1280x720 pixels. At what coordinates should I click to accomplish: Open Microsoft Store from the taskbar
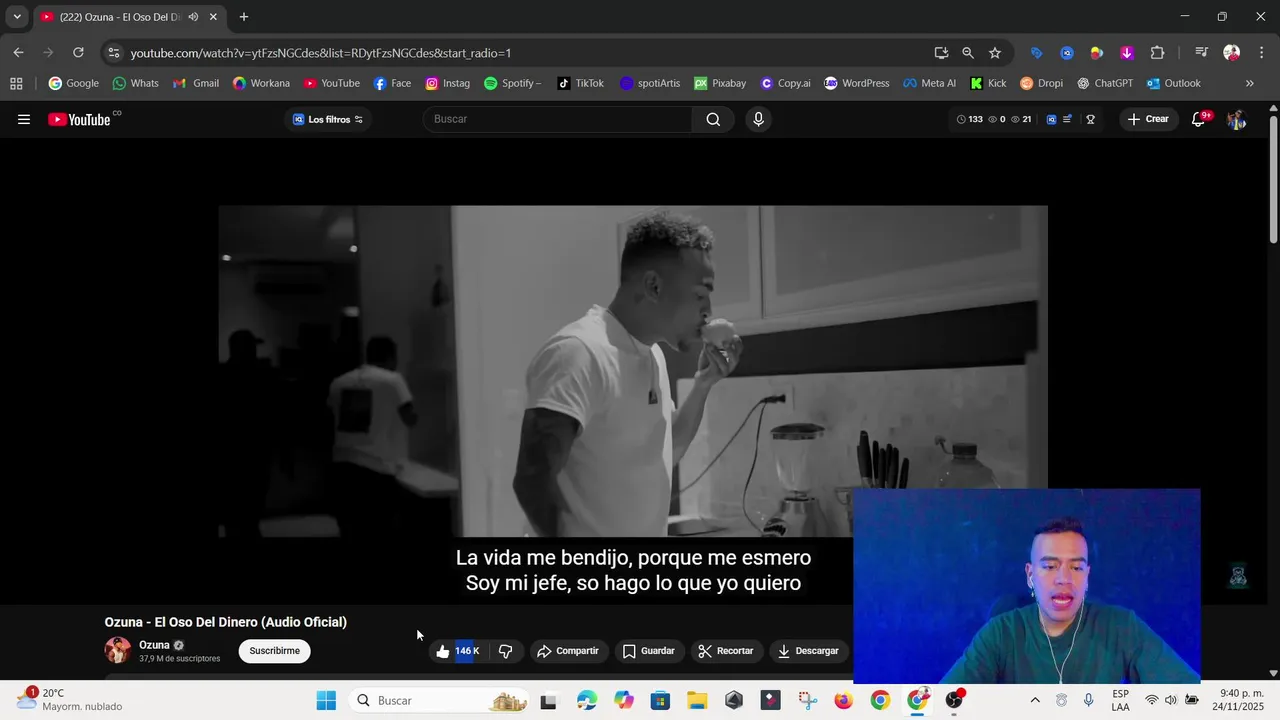click(x=660, y=700)
